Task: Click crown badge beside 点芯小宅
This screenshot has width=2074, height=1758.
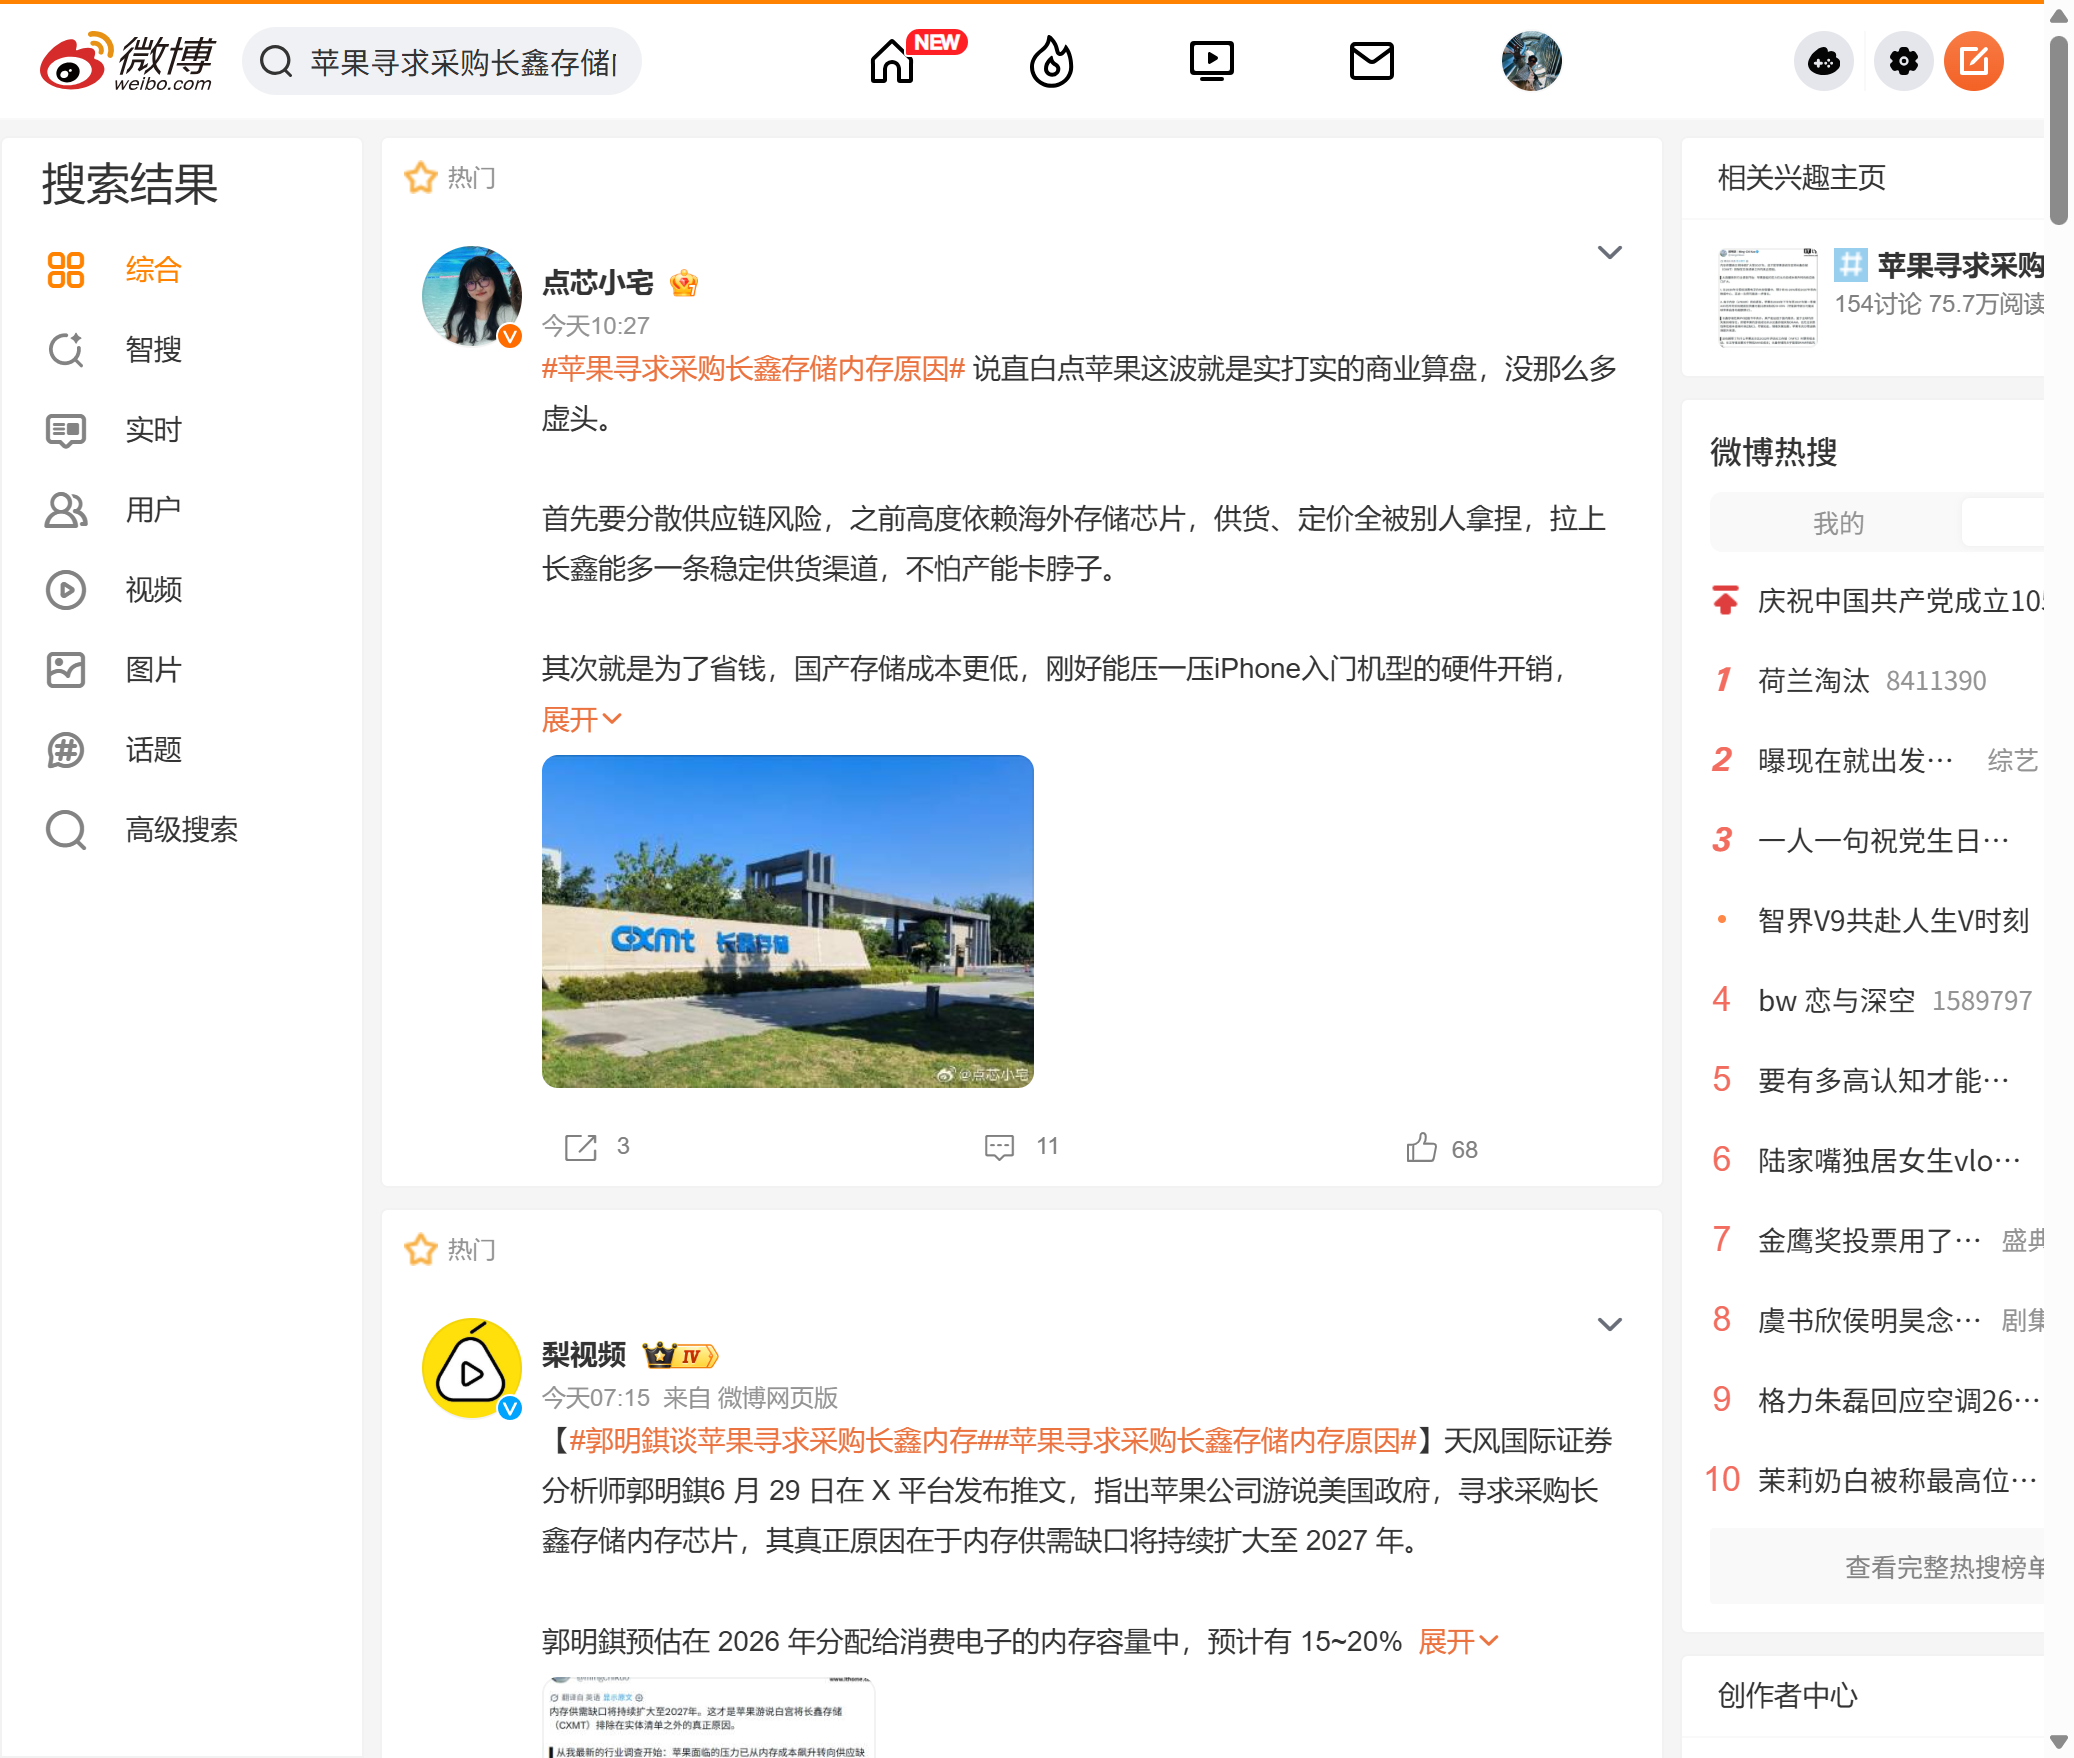Action: [684, 284]
